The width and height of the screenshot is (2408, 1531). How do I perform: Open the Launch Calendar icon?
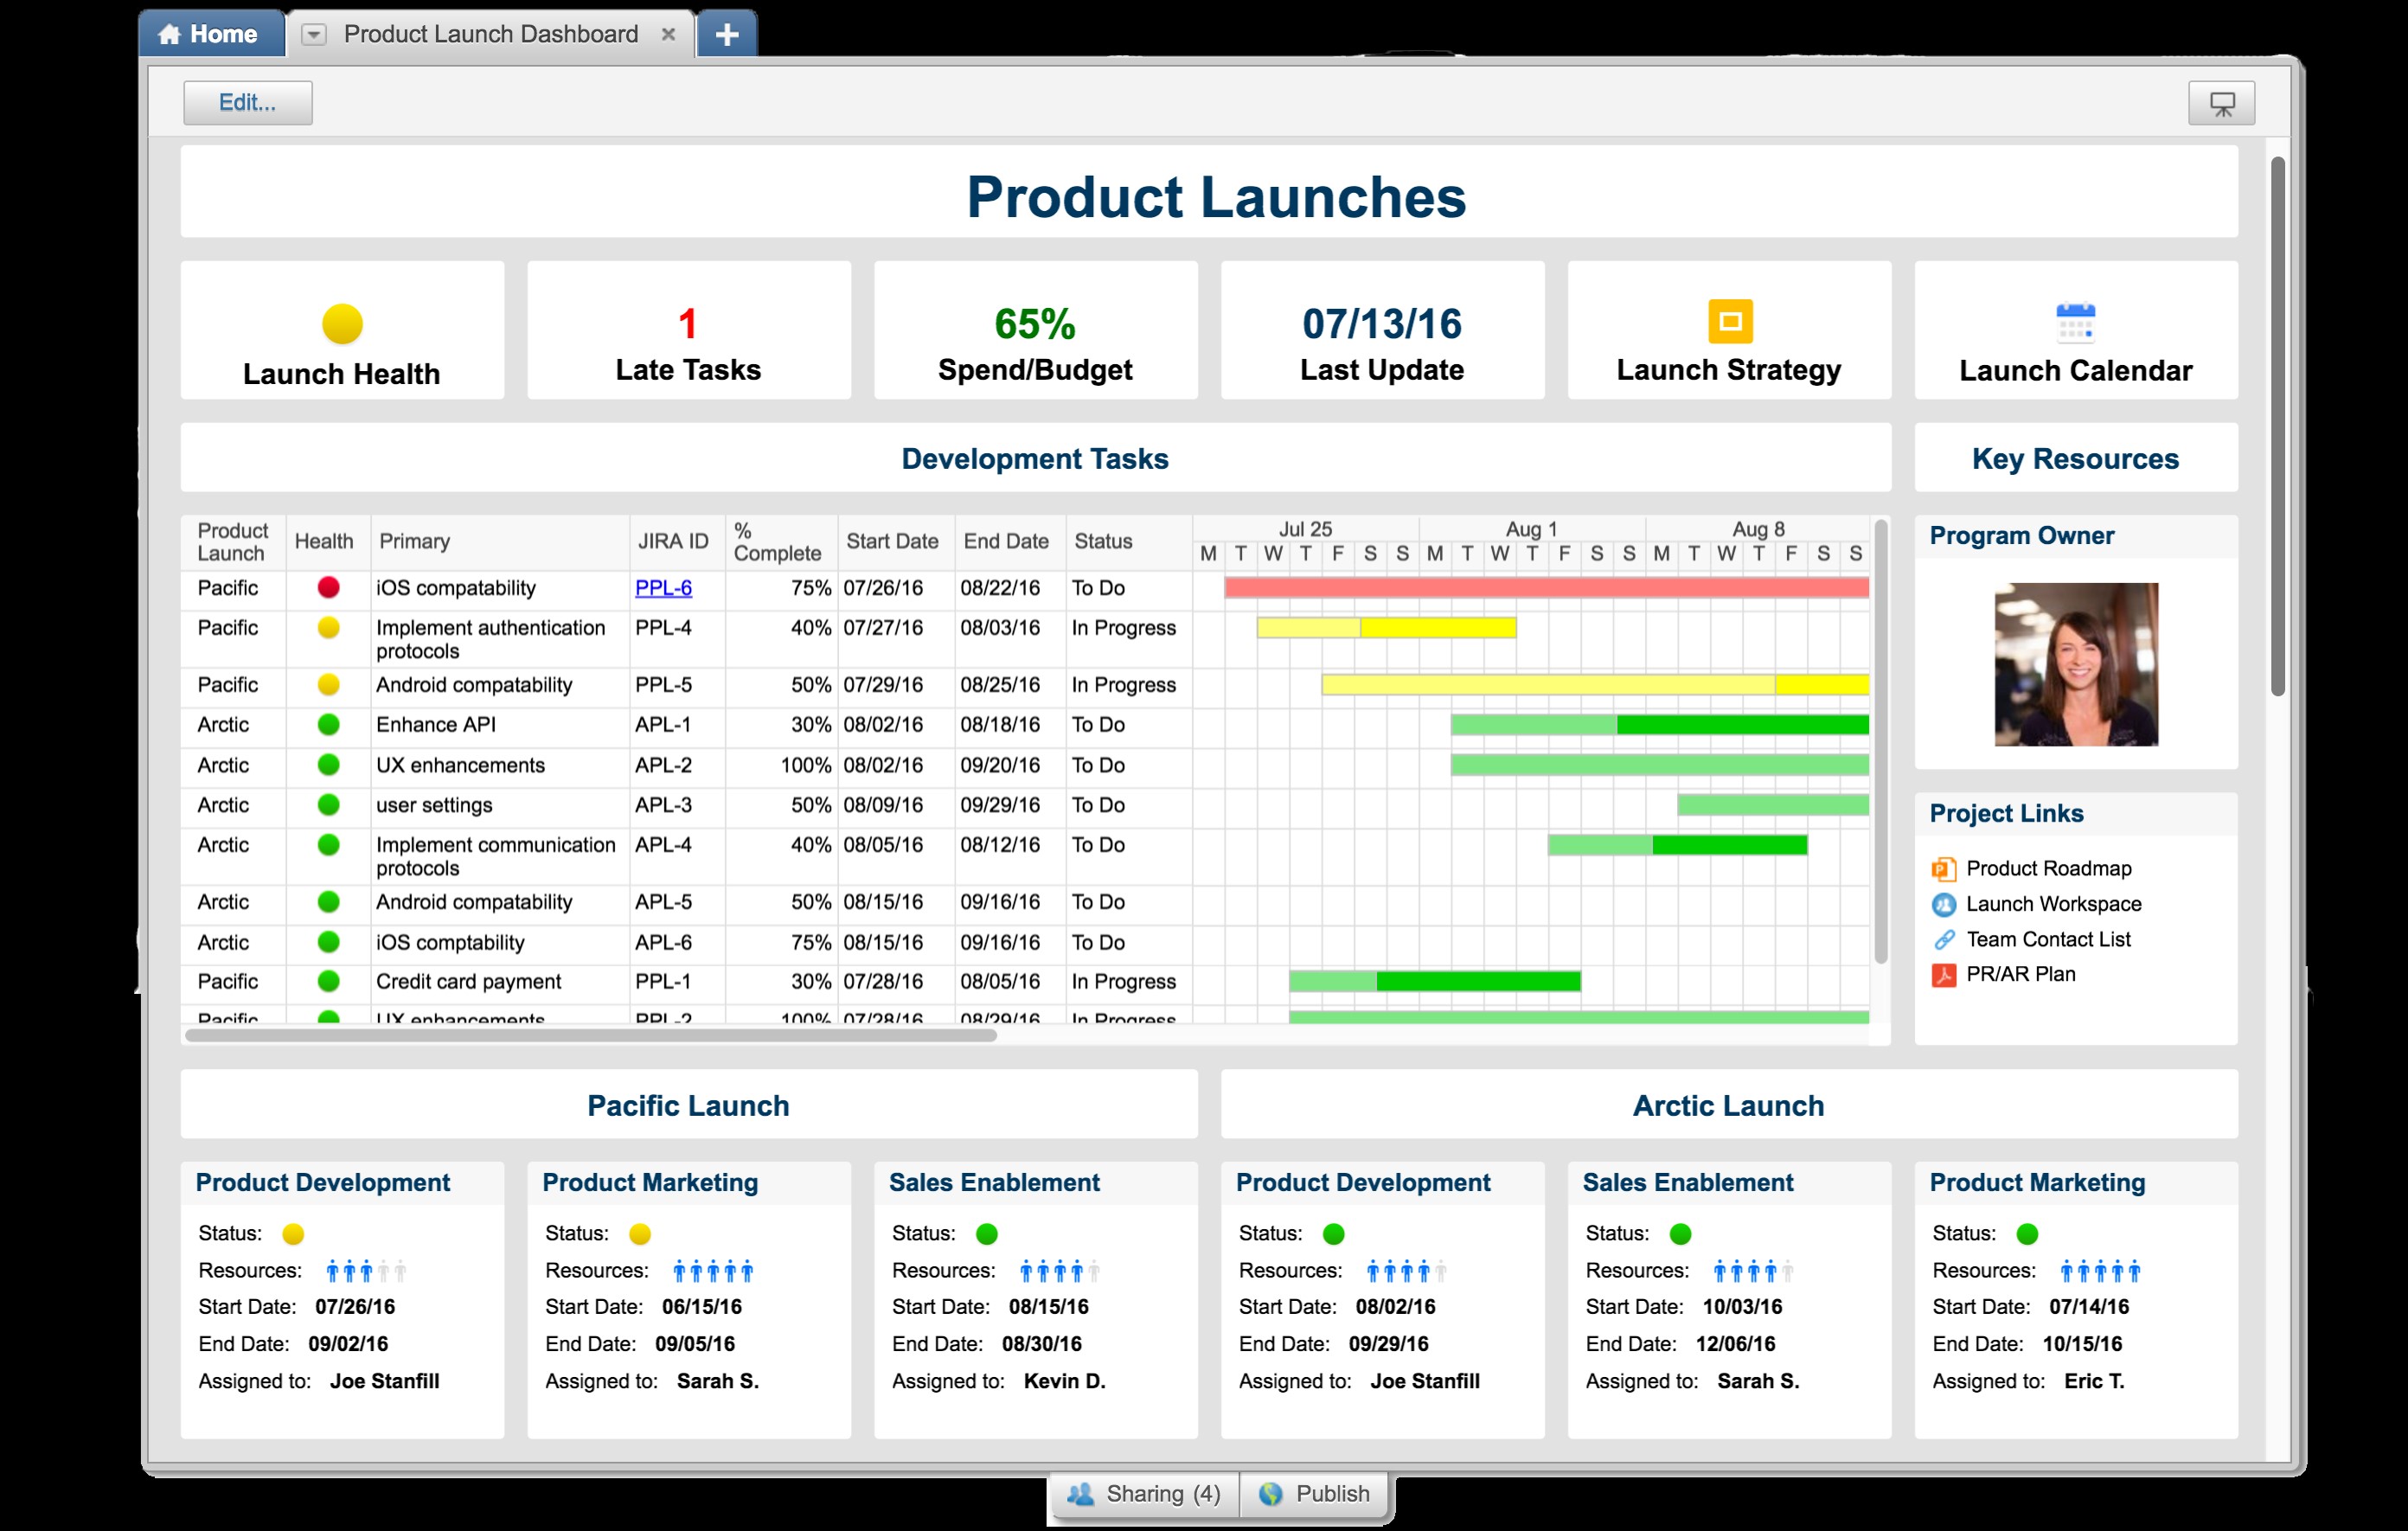[2075, 323]
